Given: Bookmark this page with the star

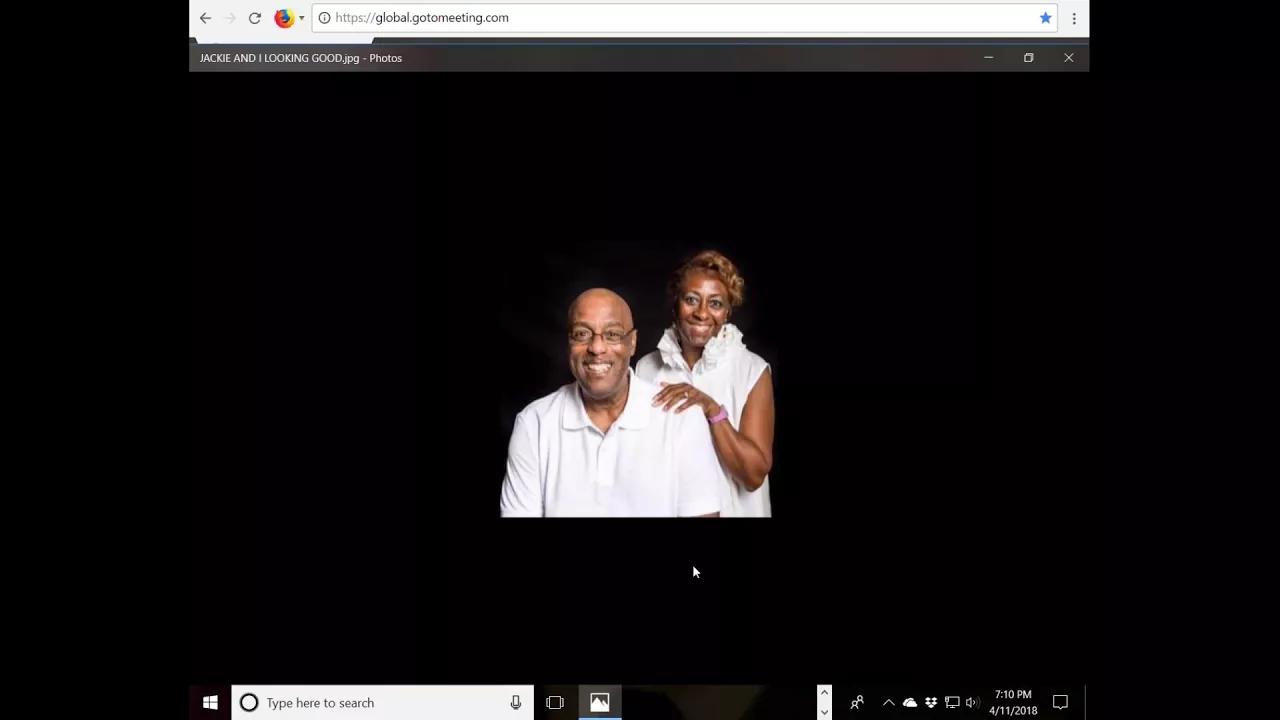Looking at the screenshot, I should [x=1045, y=18].
